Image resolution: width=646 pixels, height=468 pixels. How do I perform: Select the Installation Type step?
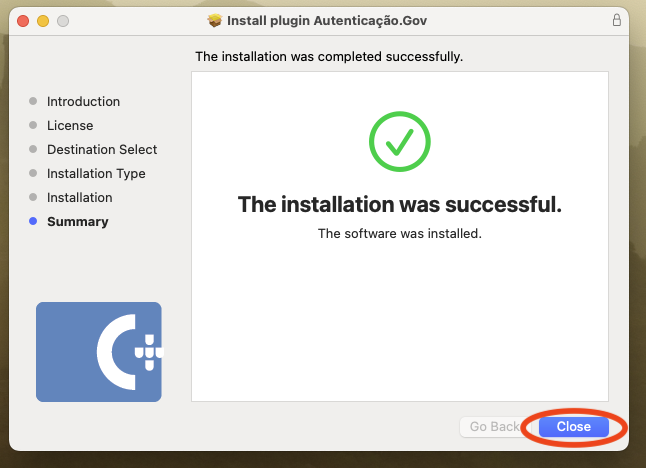pos(96,173)
